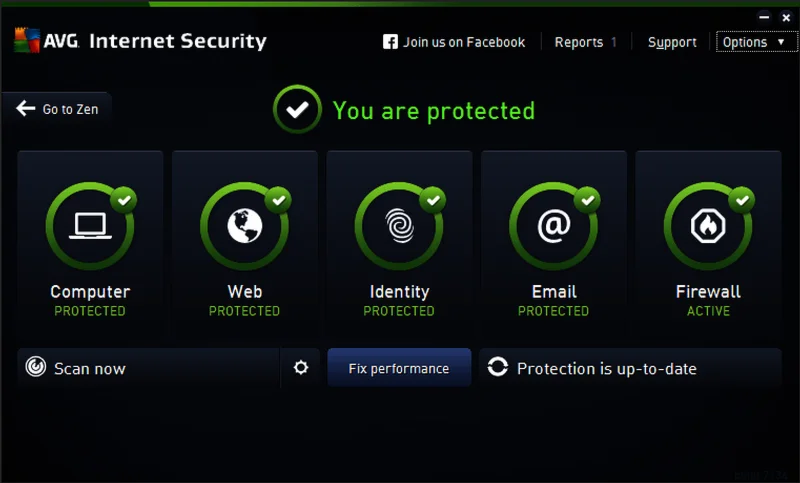Open the Firewall flame icon
This screenshot has height=483, width=800.
pos(708,227)
